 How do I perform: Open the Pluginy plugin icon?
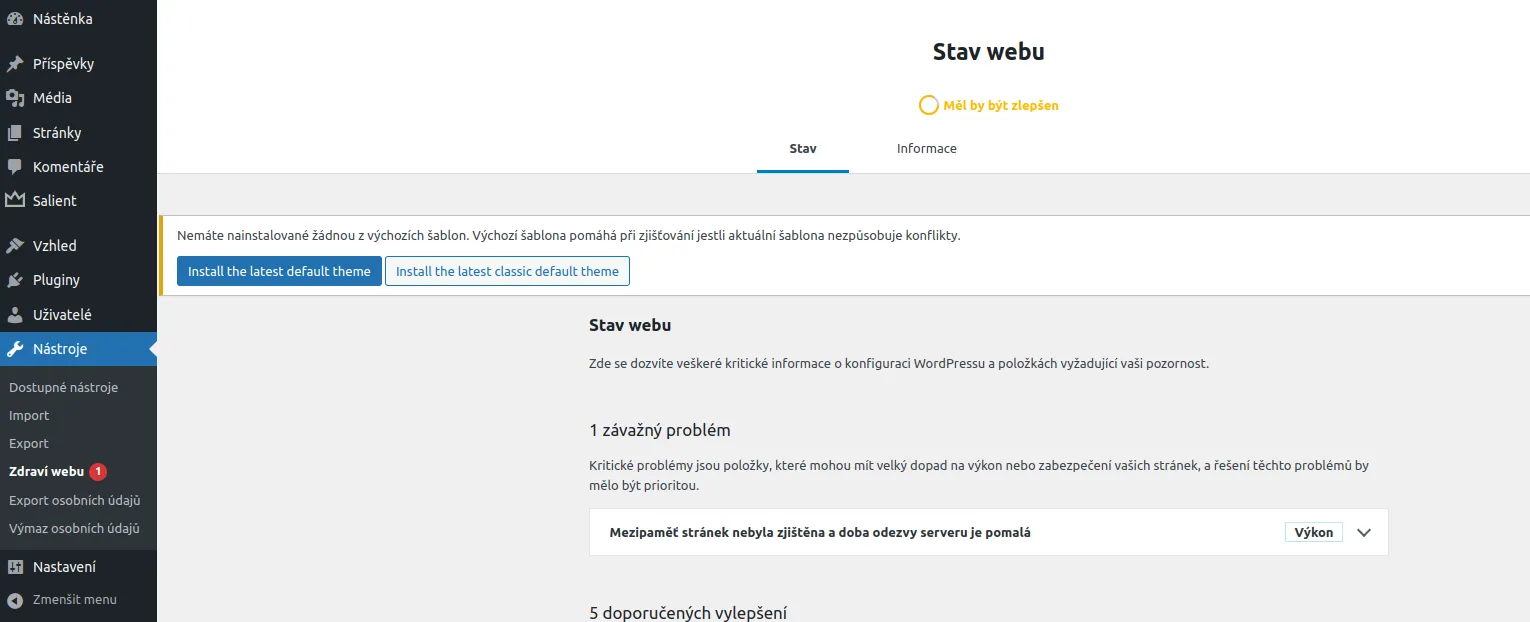point(14,280)
